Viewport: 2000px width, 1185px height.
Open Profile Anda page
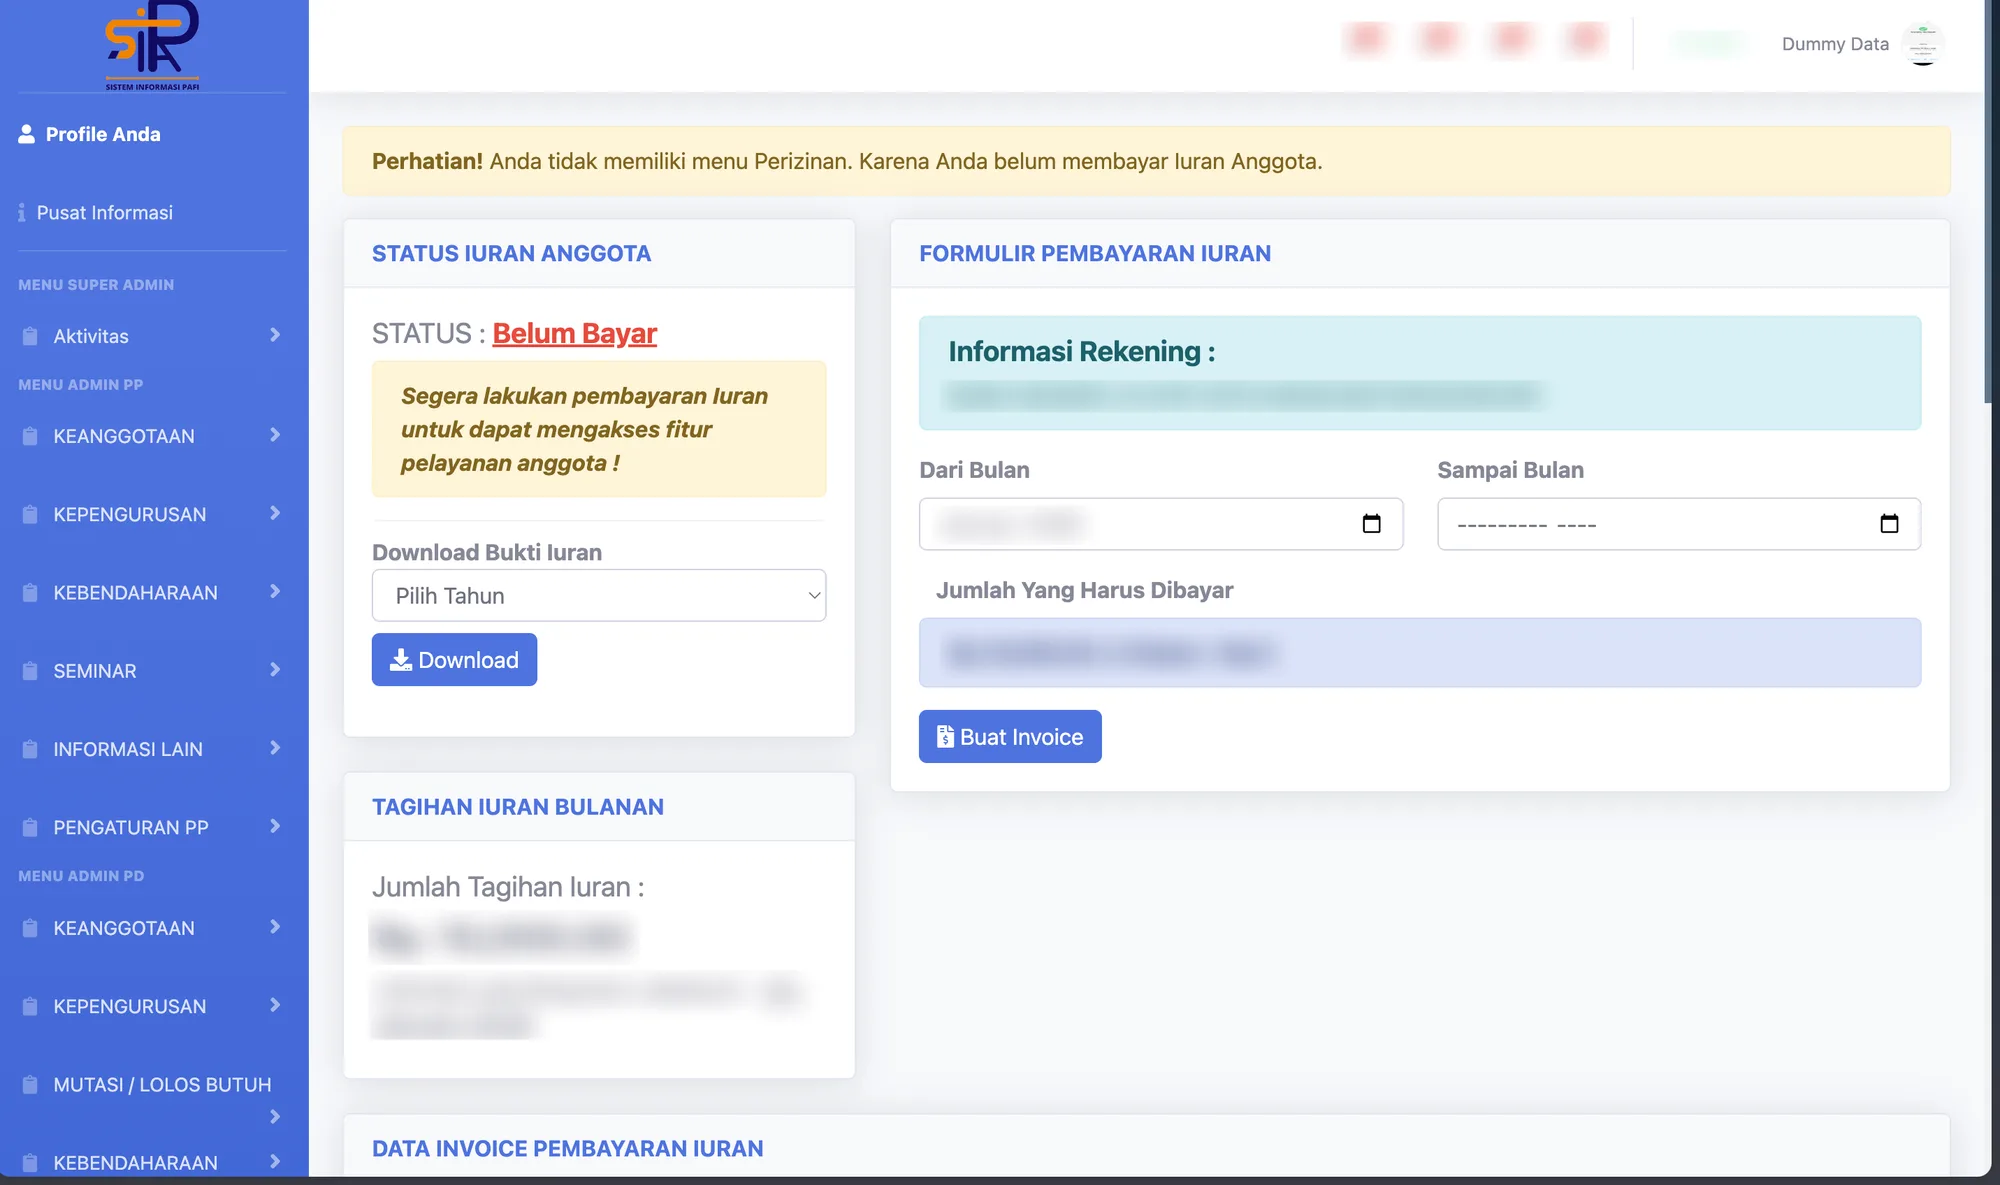[103, 134]
